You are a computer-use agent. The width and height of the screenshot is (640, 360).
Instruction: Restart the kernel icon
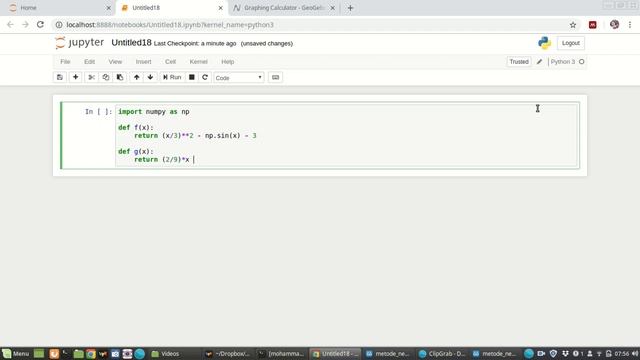(205, 77)
